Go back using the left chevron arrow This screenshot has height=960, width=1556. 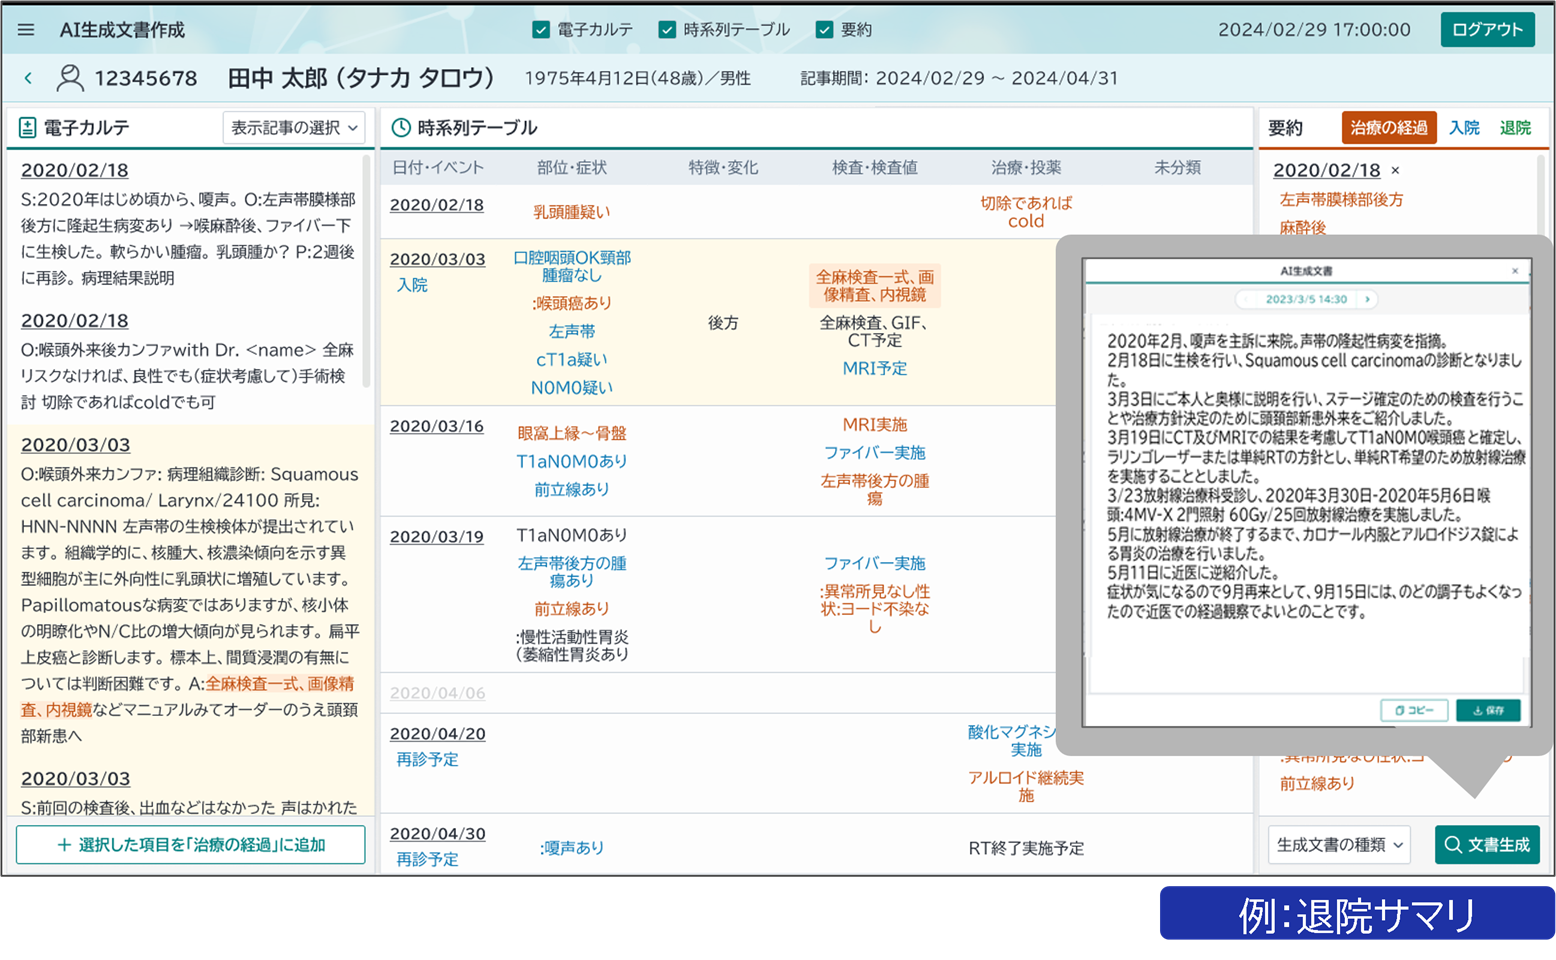[28, 78]
